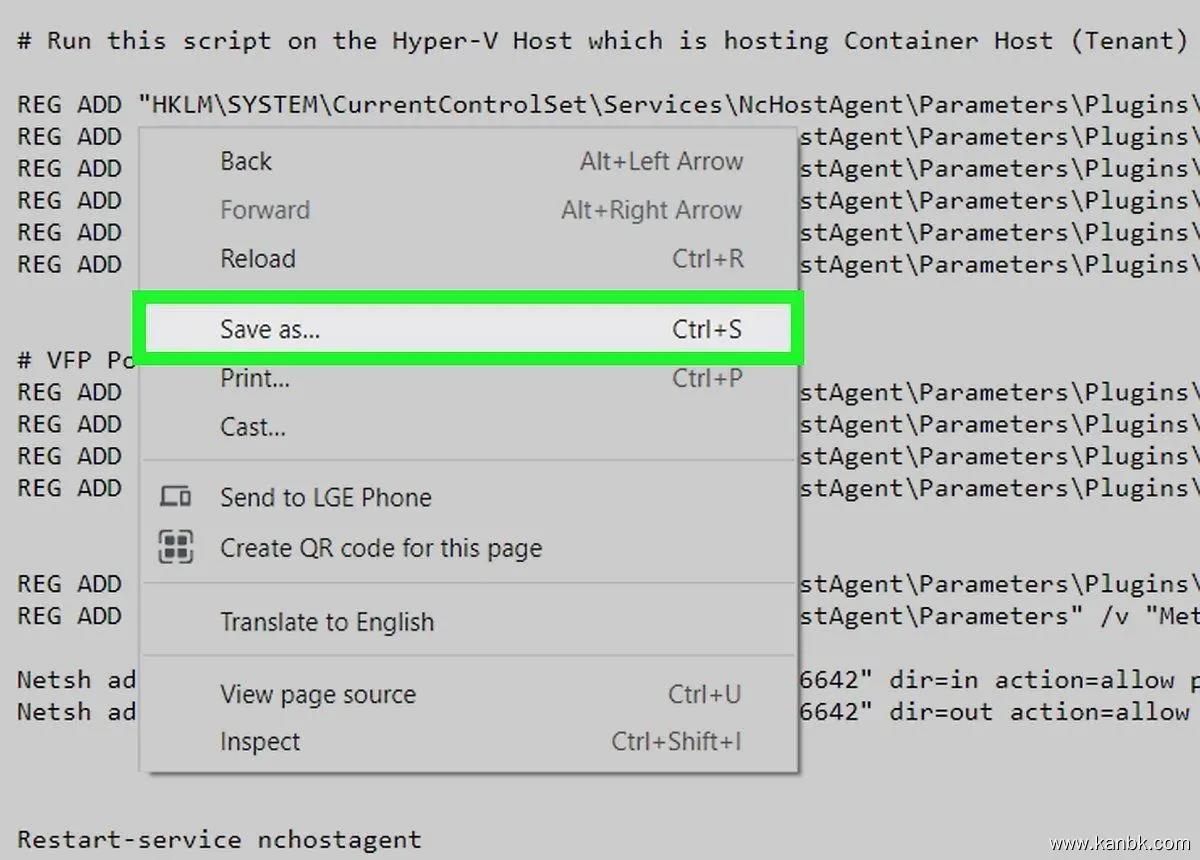Pick Translate to English
The height and width of the screenshot is (860, 1200).
327,622
